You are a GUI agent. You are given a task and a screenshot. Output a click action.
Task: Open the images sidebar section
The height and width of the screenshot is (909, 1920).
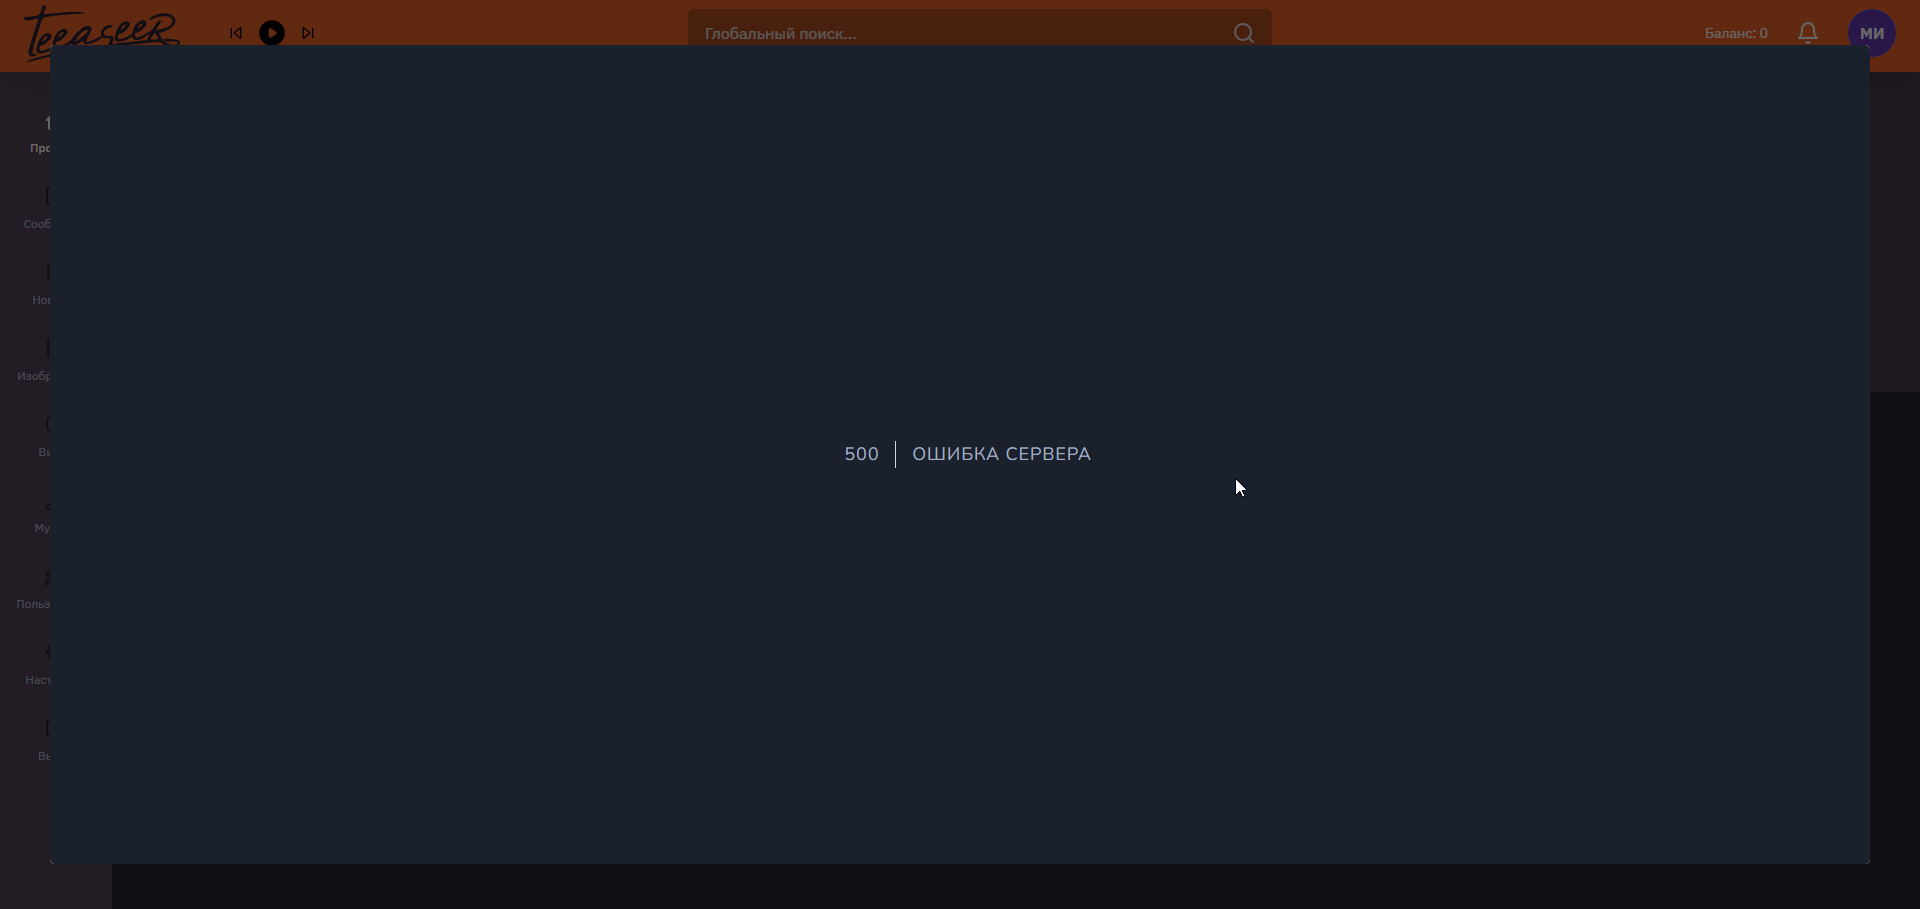pyautogui.click(x=36, y=362)
